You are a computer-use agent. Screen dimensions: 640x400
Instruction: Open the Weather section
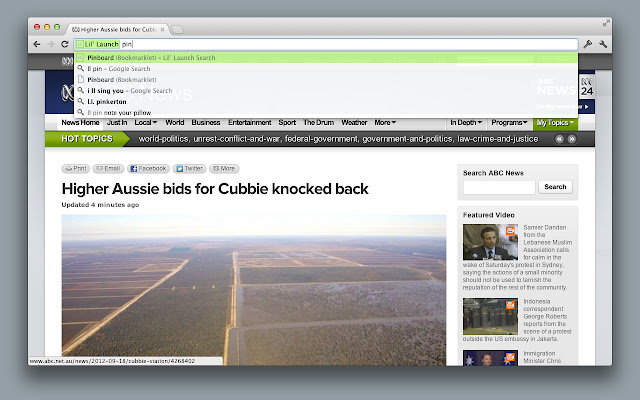(354, 122)
